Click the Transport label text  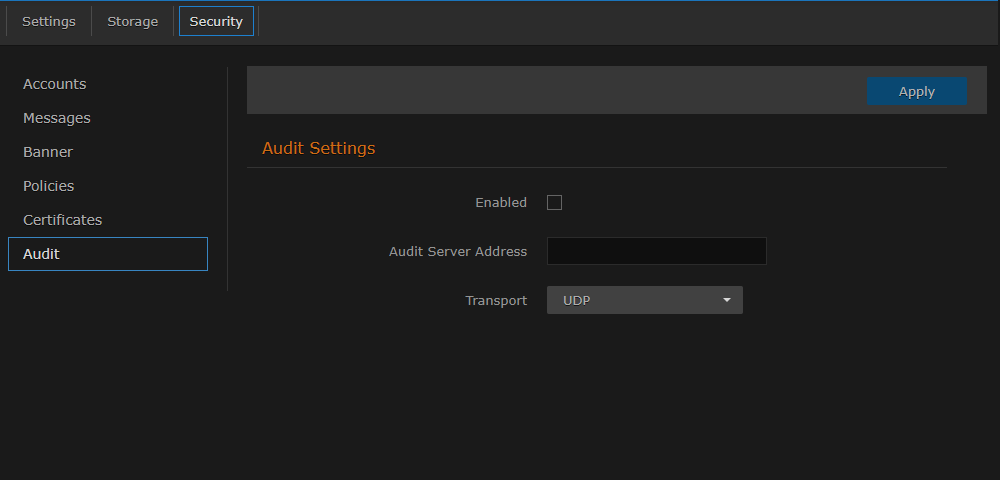click(x=495, y=300)
